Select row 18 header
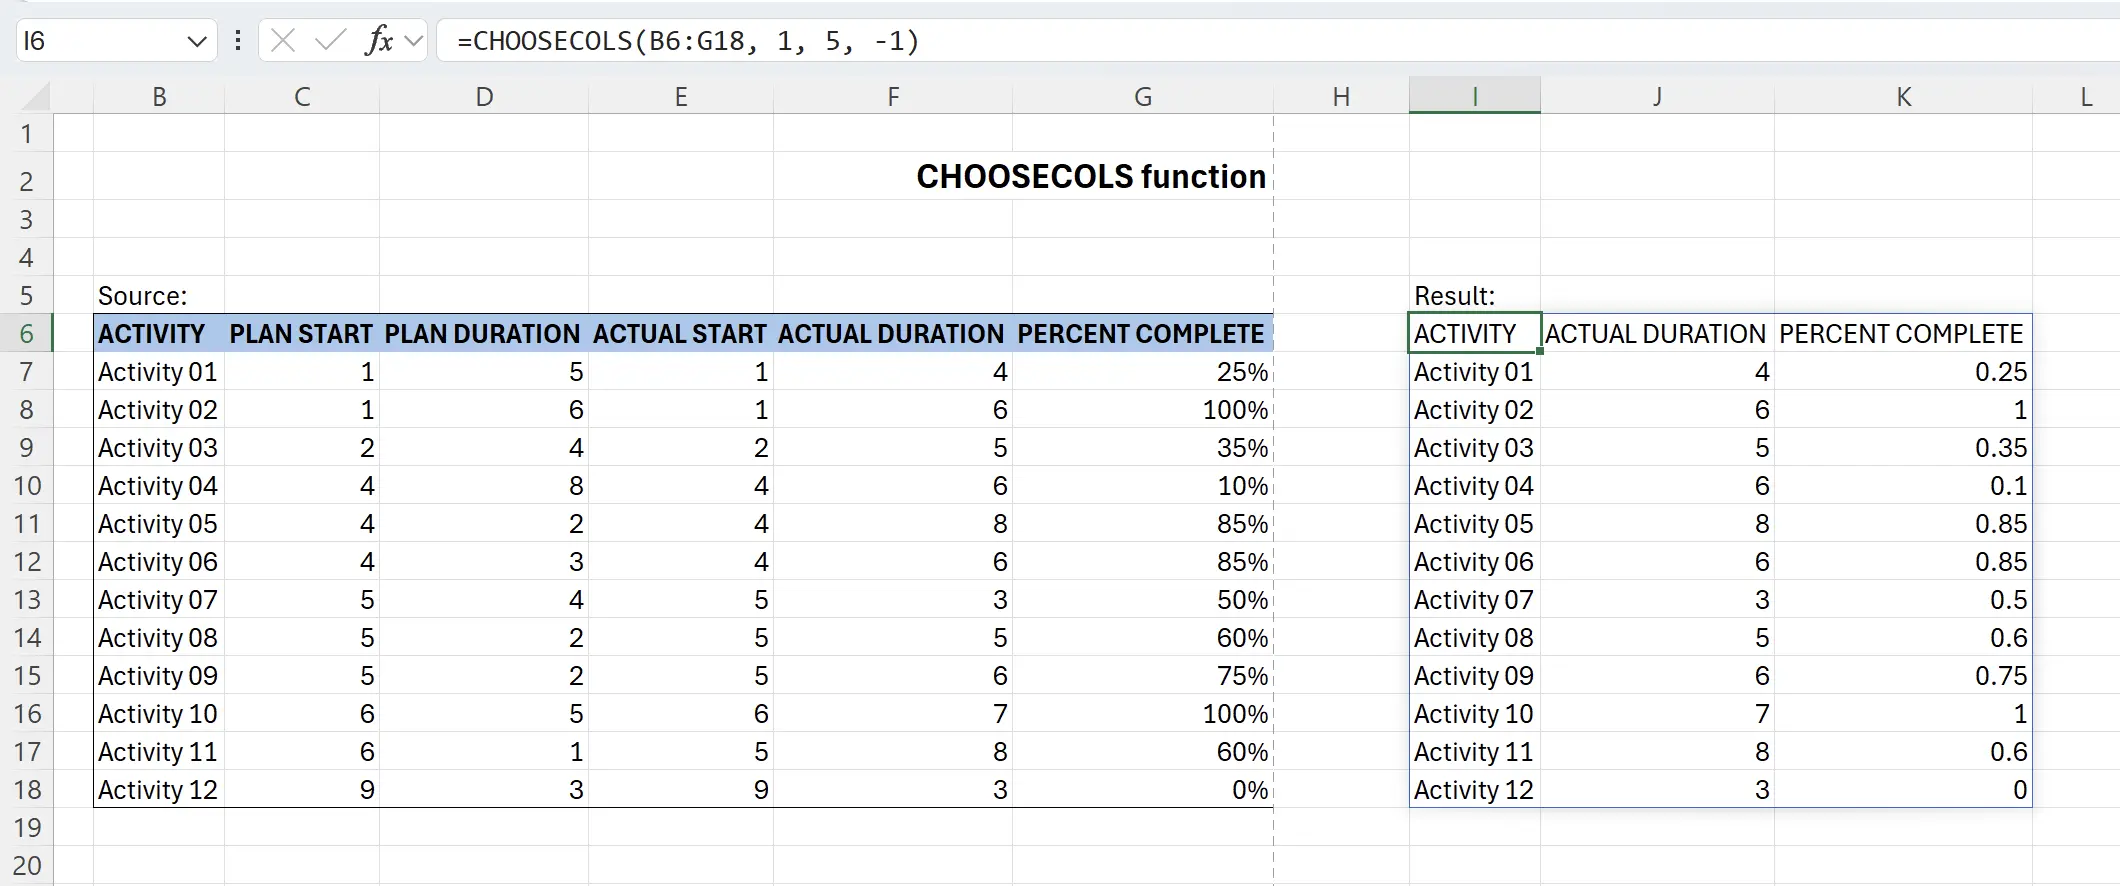Viewport: 2120px width, 886px height. tap(27, 790)
